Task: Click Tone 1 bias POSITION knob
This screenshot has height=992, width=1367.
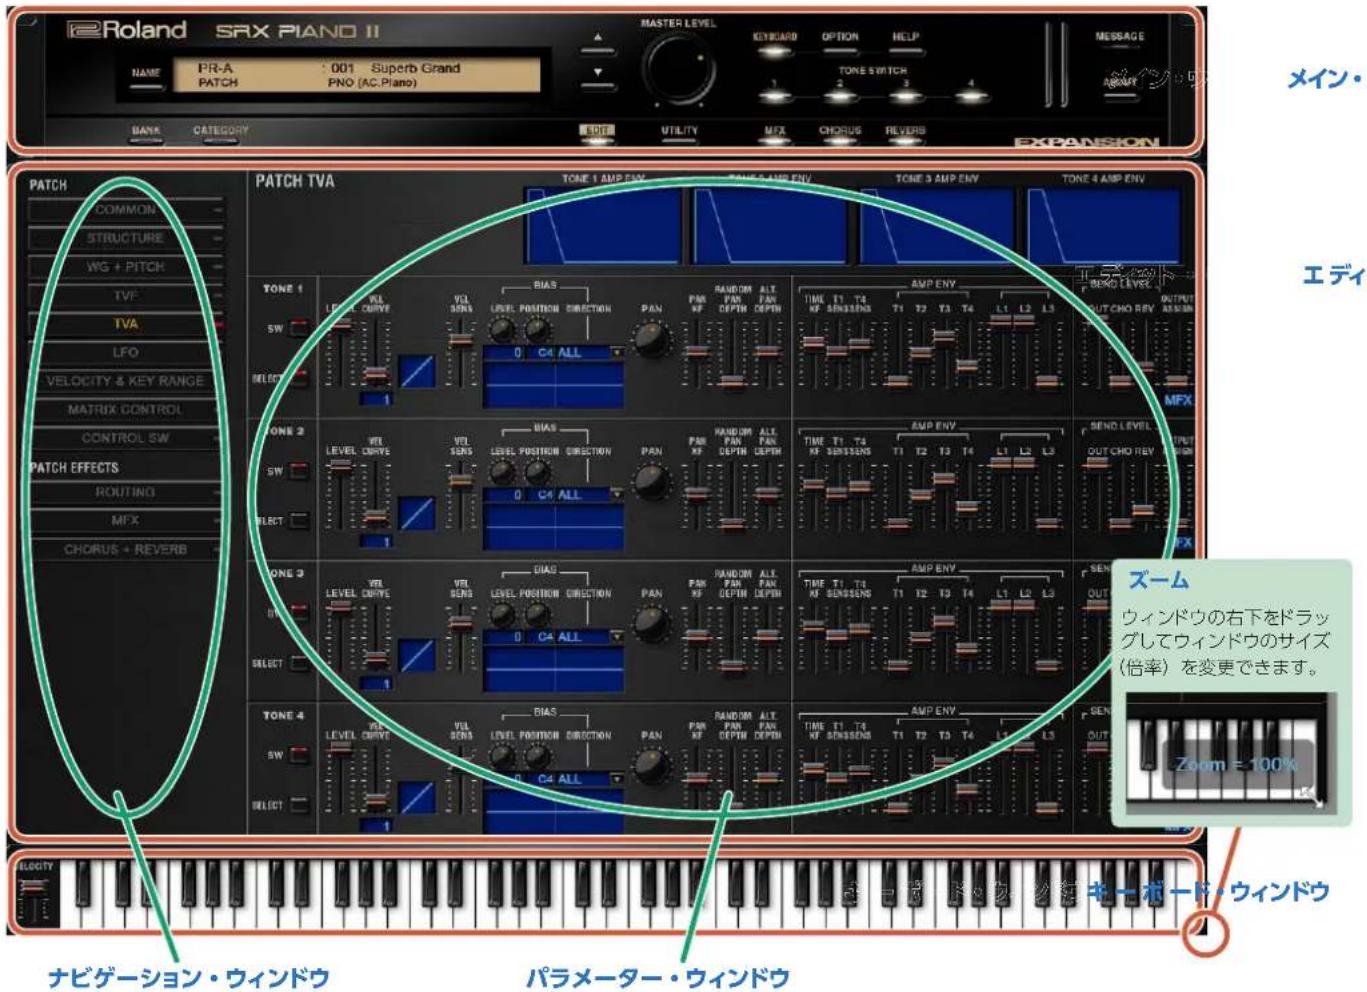Action: 538,329
